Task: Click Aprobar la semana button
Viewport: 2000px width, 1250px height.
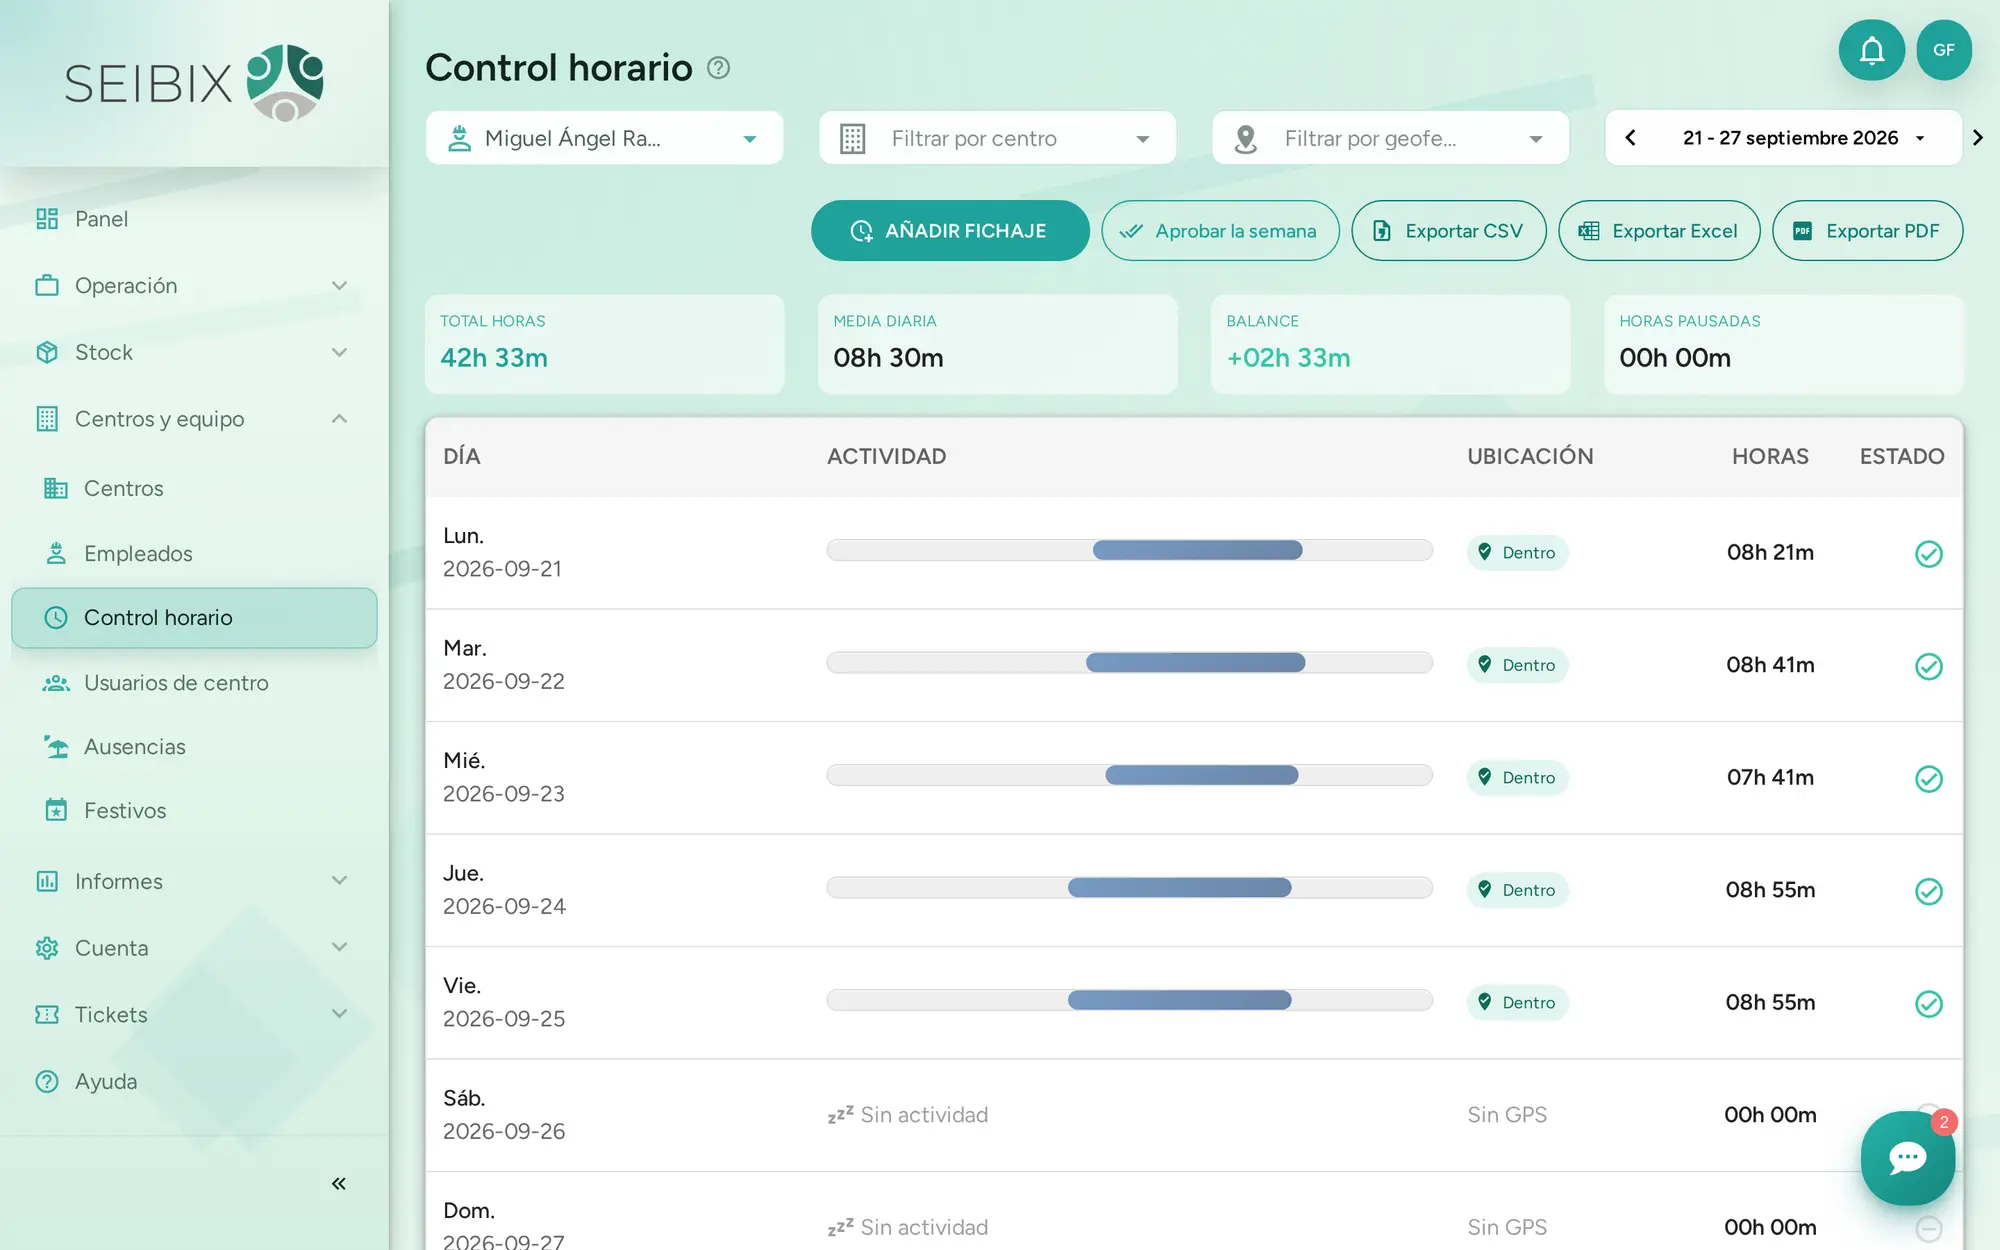Action: 1220,231
